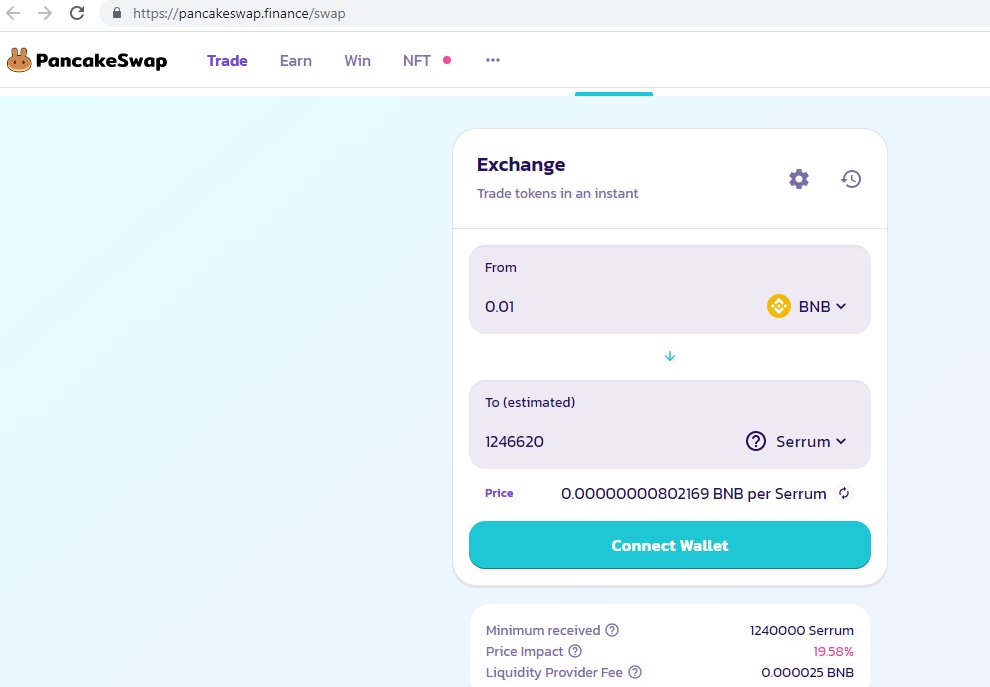Open the Serrum token selector dropdown
The image size is (990, 687).
coord(797,441)
